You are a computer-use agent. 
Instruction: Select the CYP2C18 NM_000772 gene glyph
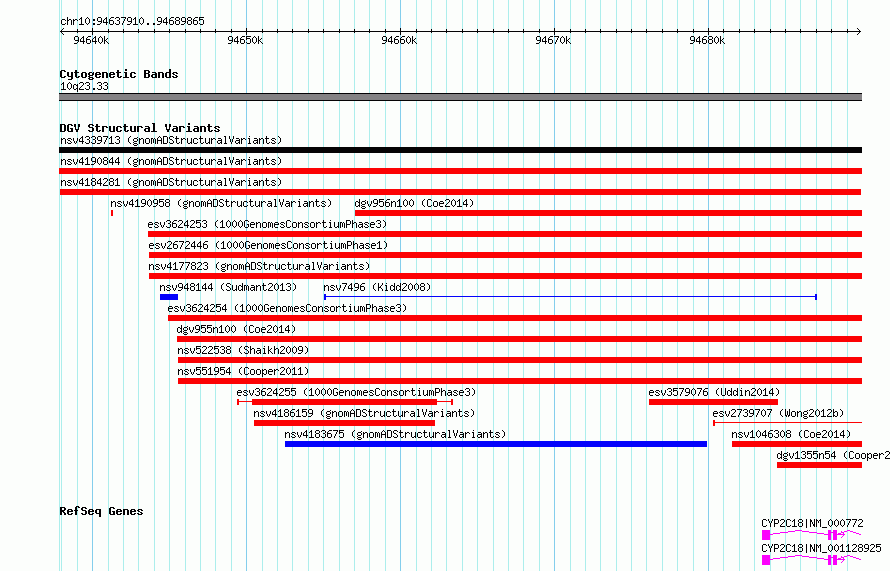[811, 535]
